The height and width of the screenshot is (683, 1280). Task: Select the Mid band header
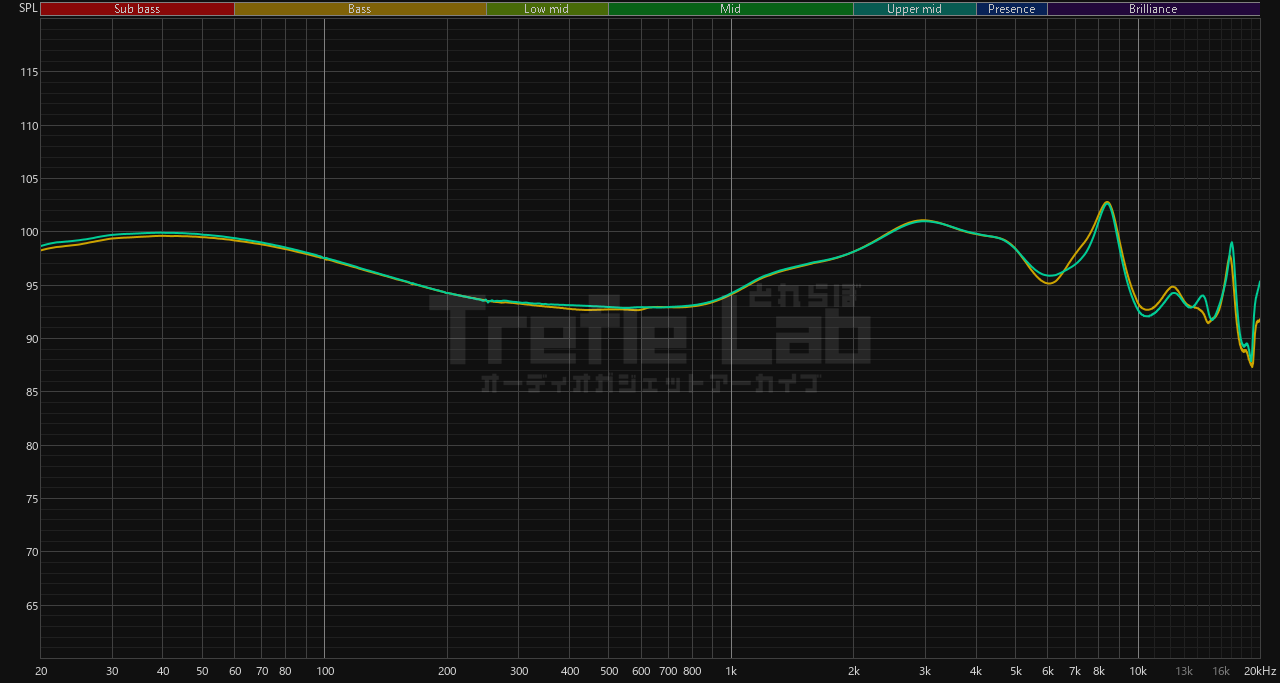point(730,9)
